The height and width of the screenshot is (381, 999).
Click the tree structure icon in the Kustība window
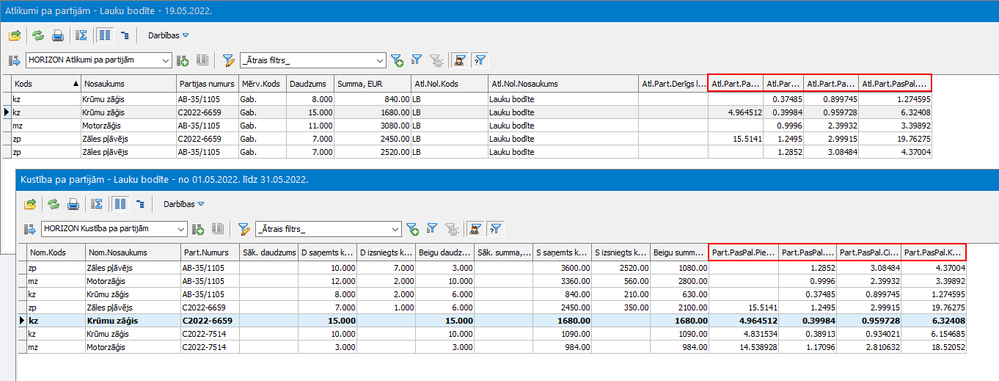coord(140,205)
